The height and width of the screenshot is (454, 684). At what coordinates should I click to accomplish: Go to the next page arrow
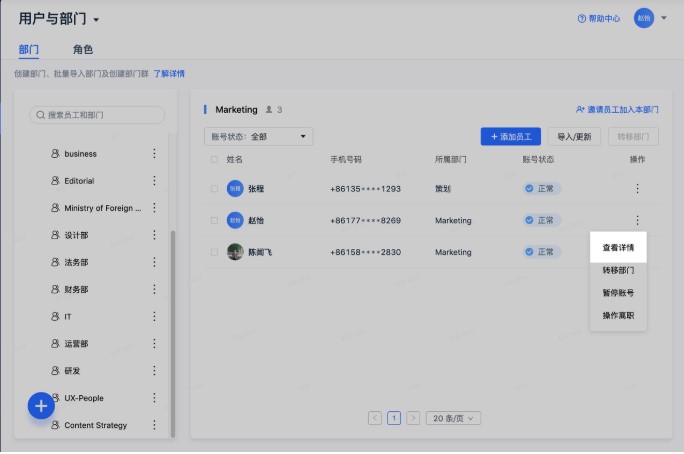point(413,418)
